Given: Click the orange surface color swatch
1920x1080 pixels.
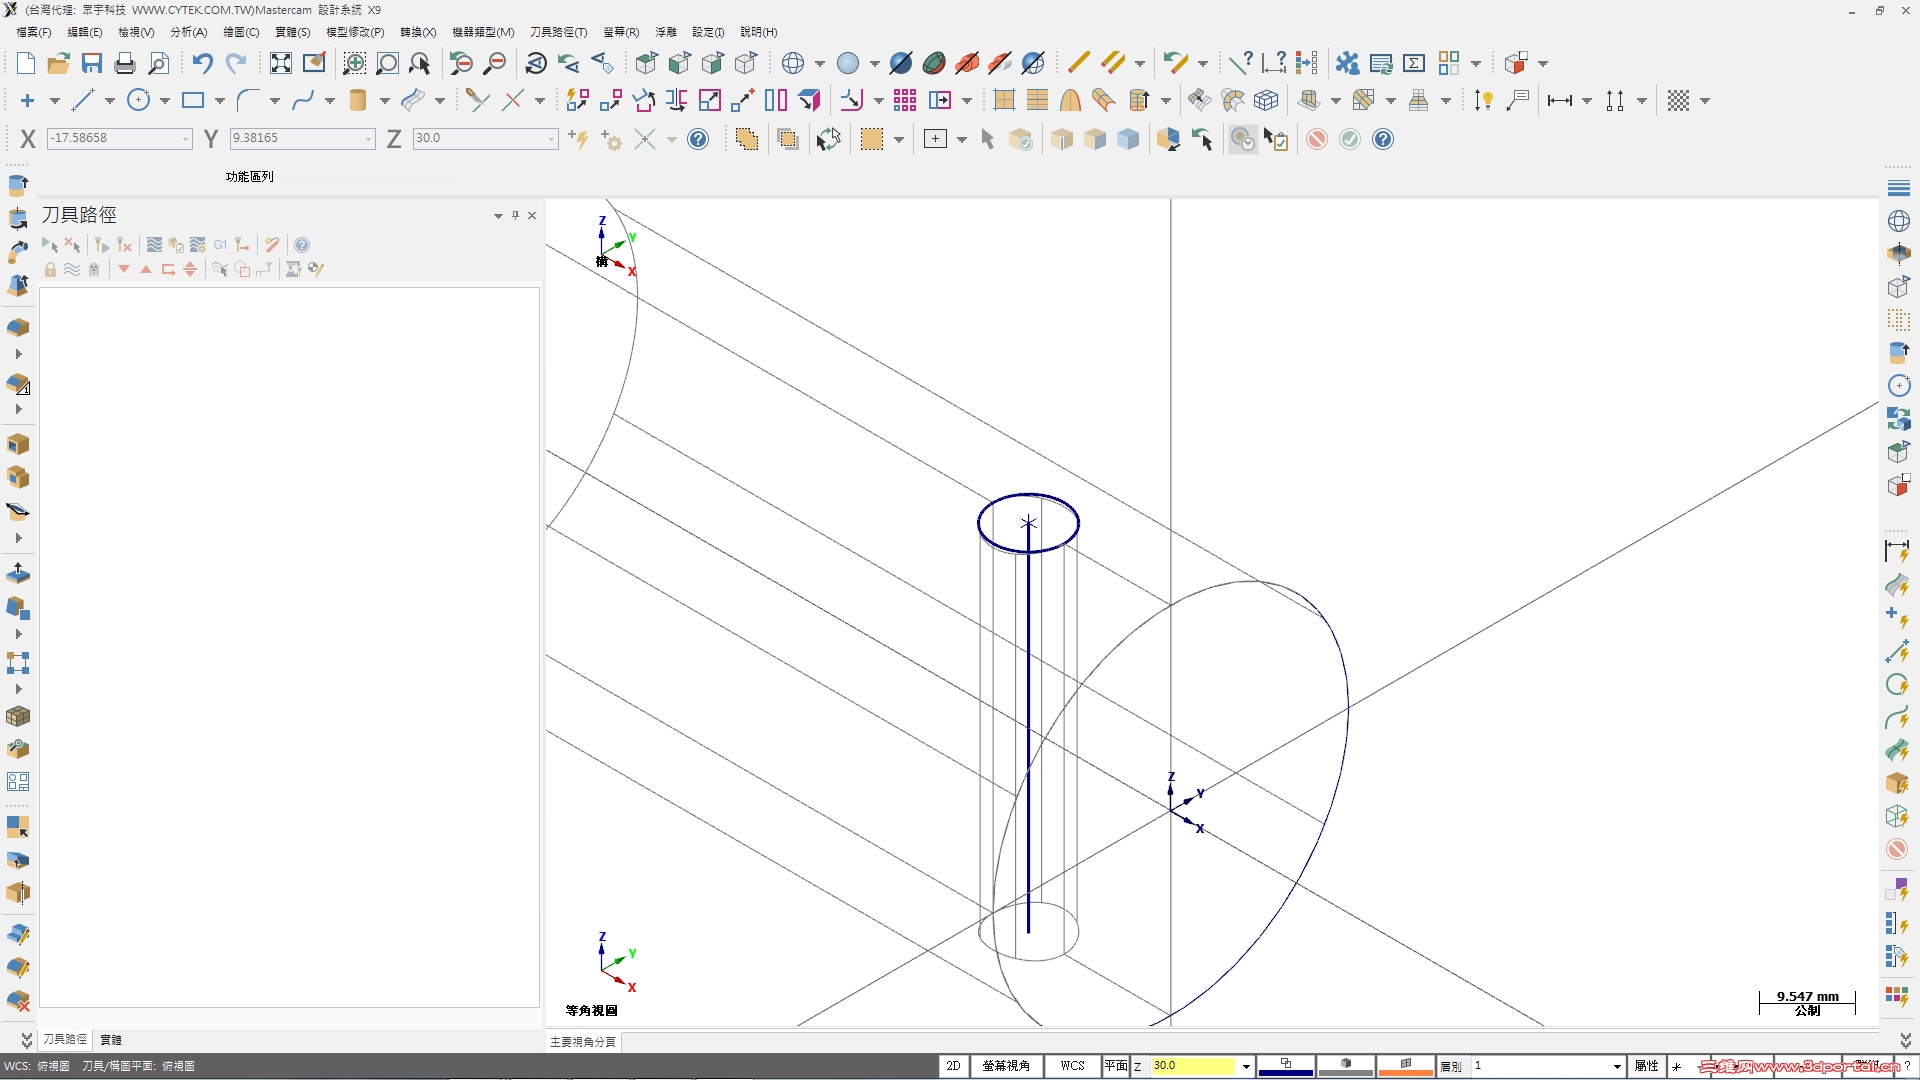Looking at the screenshot, I should [x=1406, y=1066].
